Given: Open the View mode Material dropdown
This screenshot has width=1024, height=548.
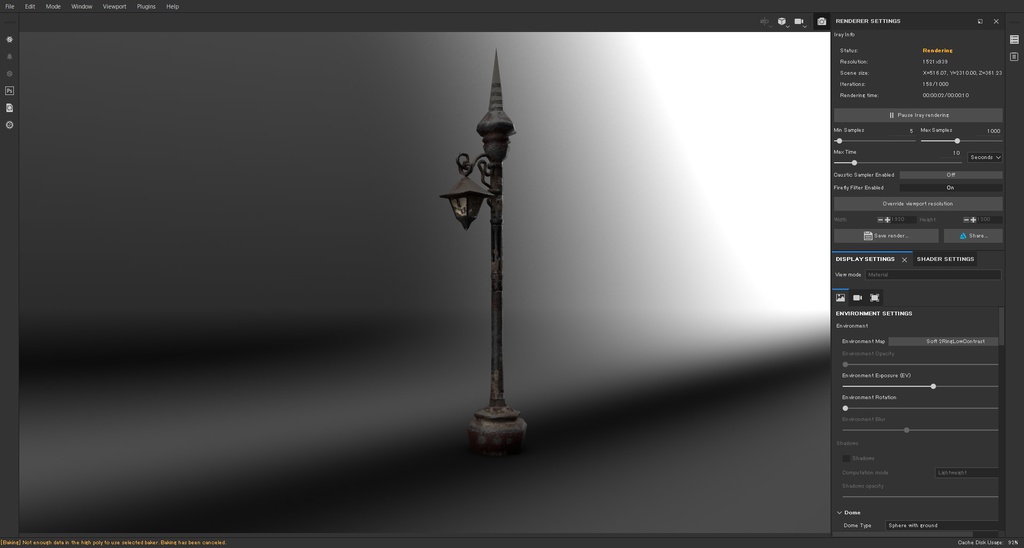Looking at the screenshot, I should 933,275.
